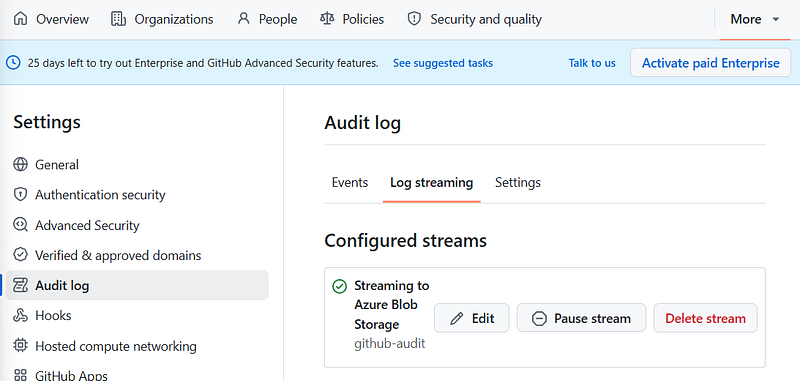Image resolution: width=800 pixels, height=381 pixels.
Task: Click the apps grid icon beside GitHub Apps
Action: [x=20, y=376]
